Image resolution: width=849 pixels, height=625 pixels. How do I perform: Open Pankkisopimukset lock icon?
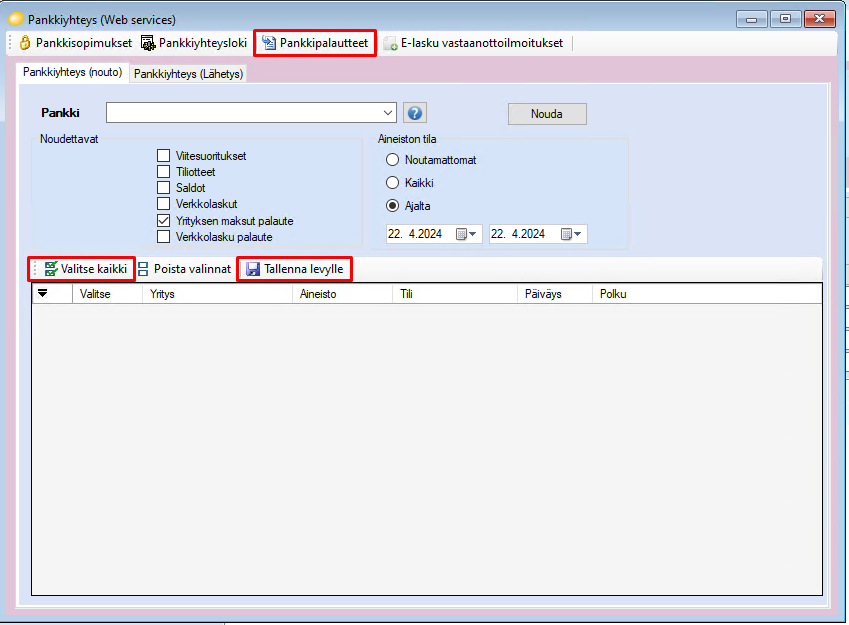[25, 43]
